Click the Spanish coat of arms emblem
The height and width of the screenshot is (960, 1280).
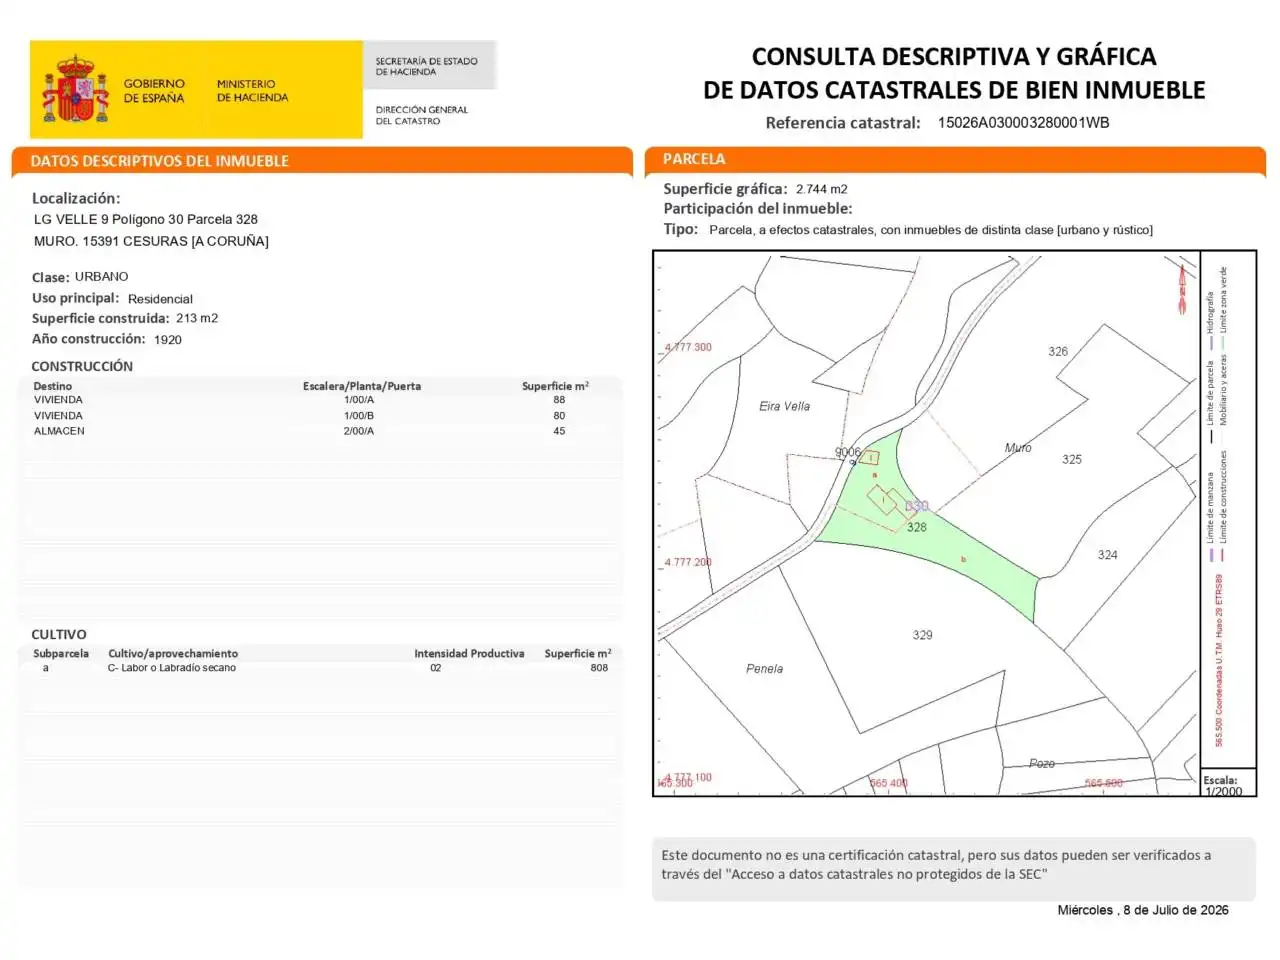tap(75, 90)
